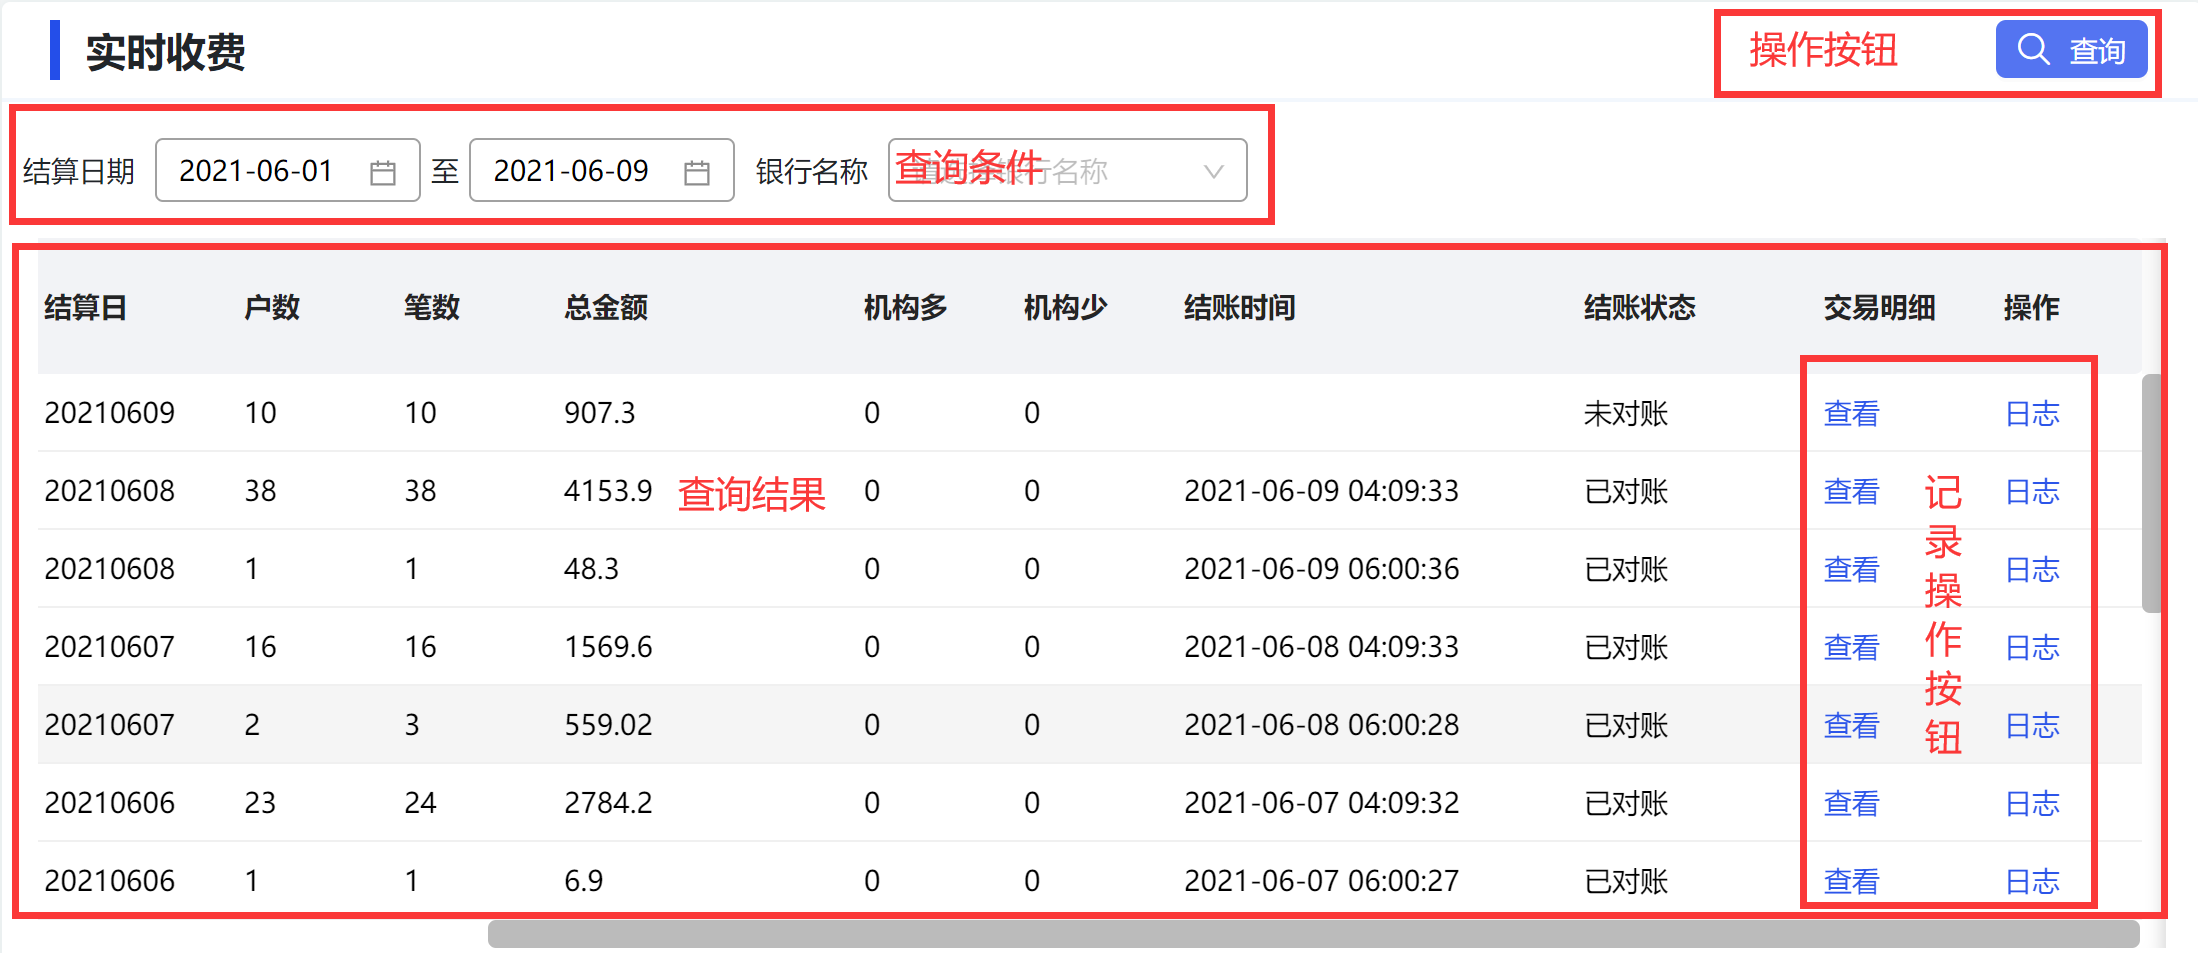The width and height of the screenshot is (2198, 953).
Task: Click timestamp 2021-06-07 06:00:27
Action: (x=1321, y=881)
